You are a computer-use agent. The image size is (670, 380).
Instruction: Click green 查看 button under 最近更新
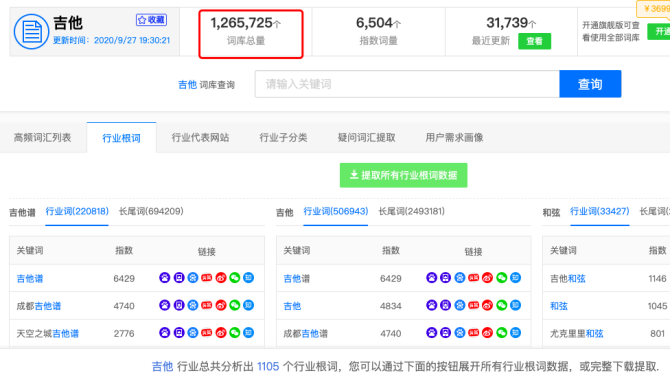pyautogui.click(x=535, y=41)
